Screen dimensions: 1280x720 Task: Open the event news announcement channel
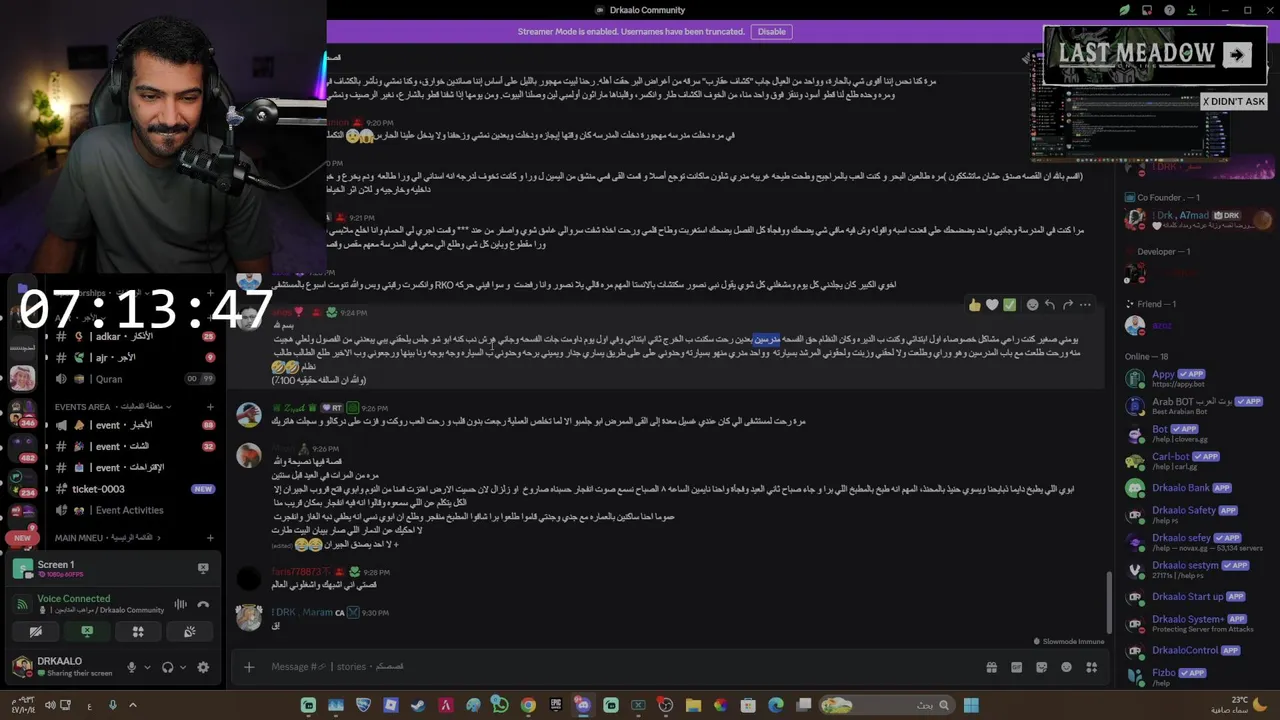point(135,425)
